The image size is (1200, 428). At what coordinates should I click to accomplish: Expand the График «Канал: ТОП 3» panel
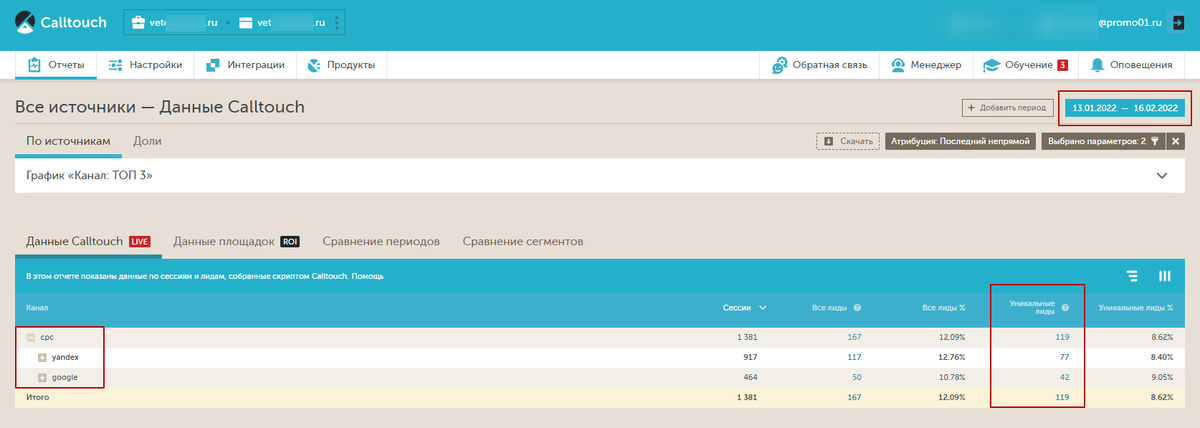pyautogui.click(x=1162, y=175)
